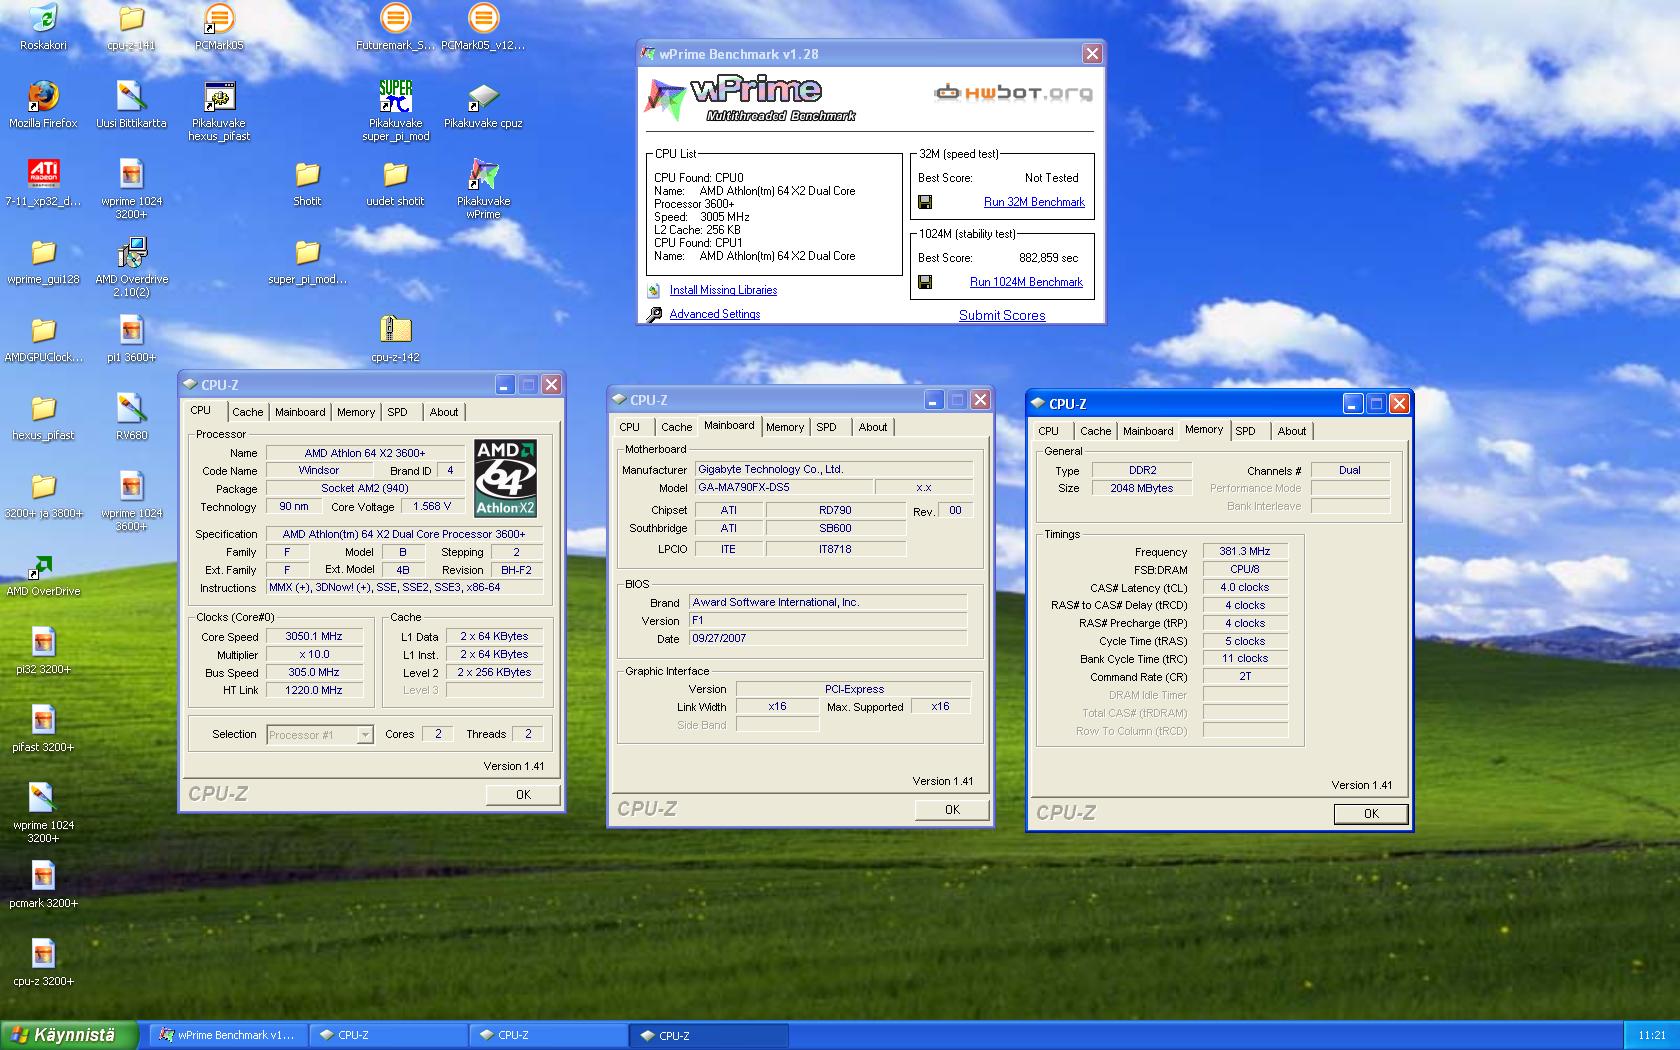Click Run 32M Benchmark link
Image resolution: width=1680 pixels, height=1050 pixels.
[1034, 202]
